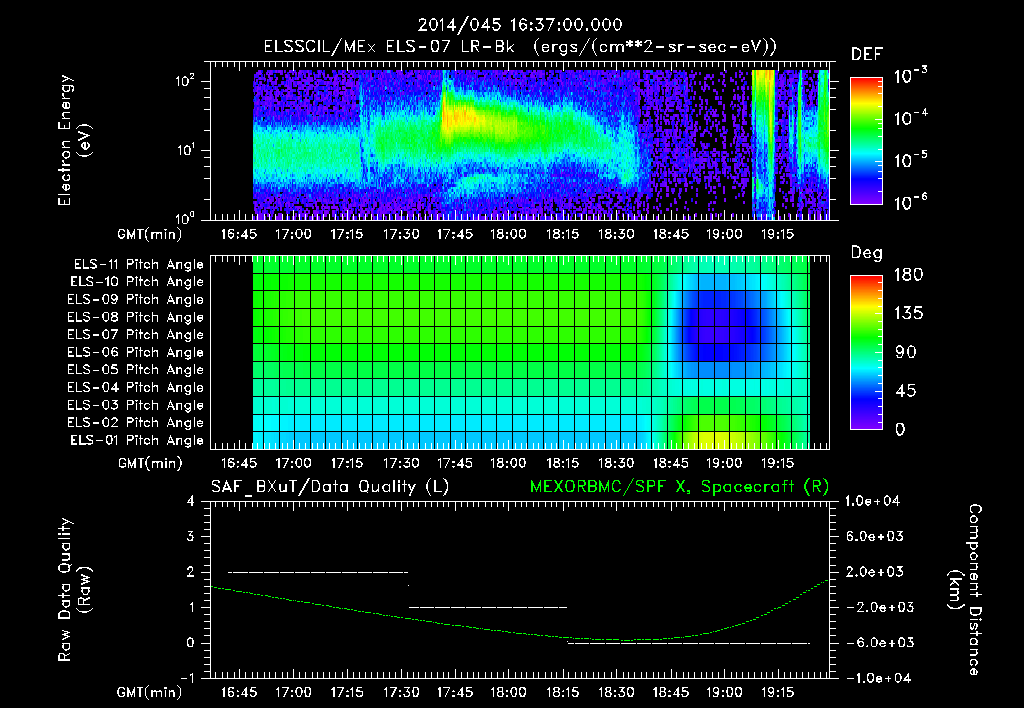Viewport: 1024px width, 708px height.
Task: Click the data quality line segment at level 1
Action: coord(488,607)
